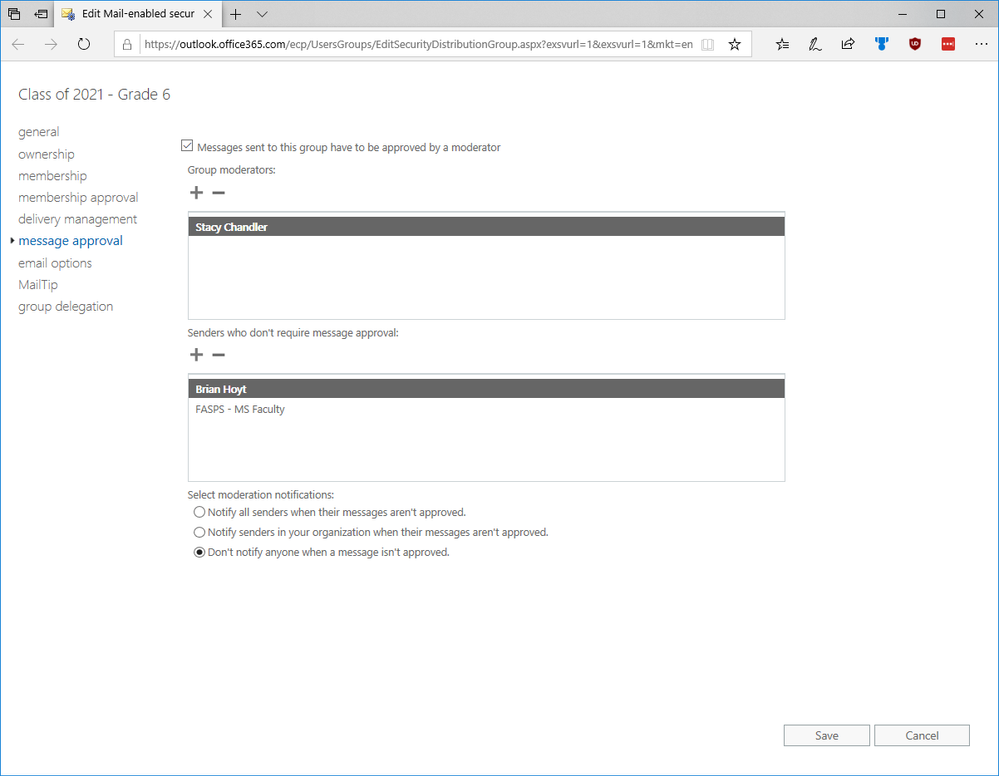Open the MailTip section

[38, 285]
